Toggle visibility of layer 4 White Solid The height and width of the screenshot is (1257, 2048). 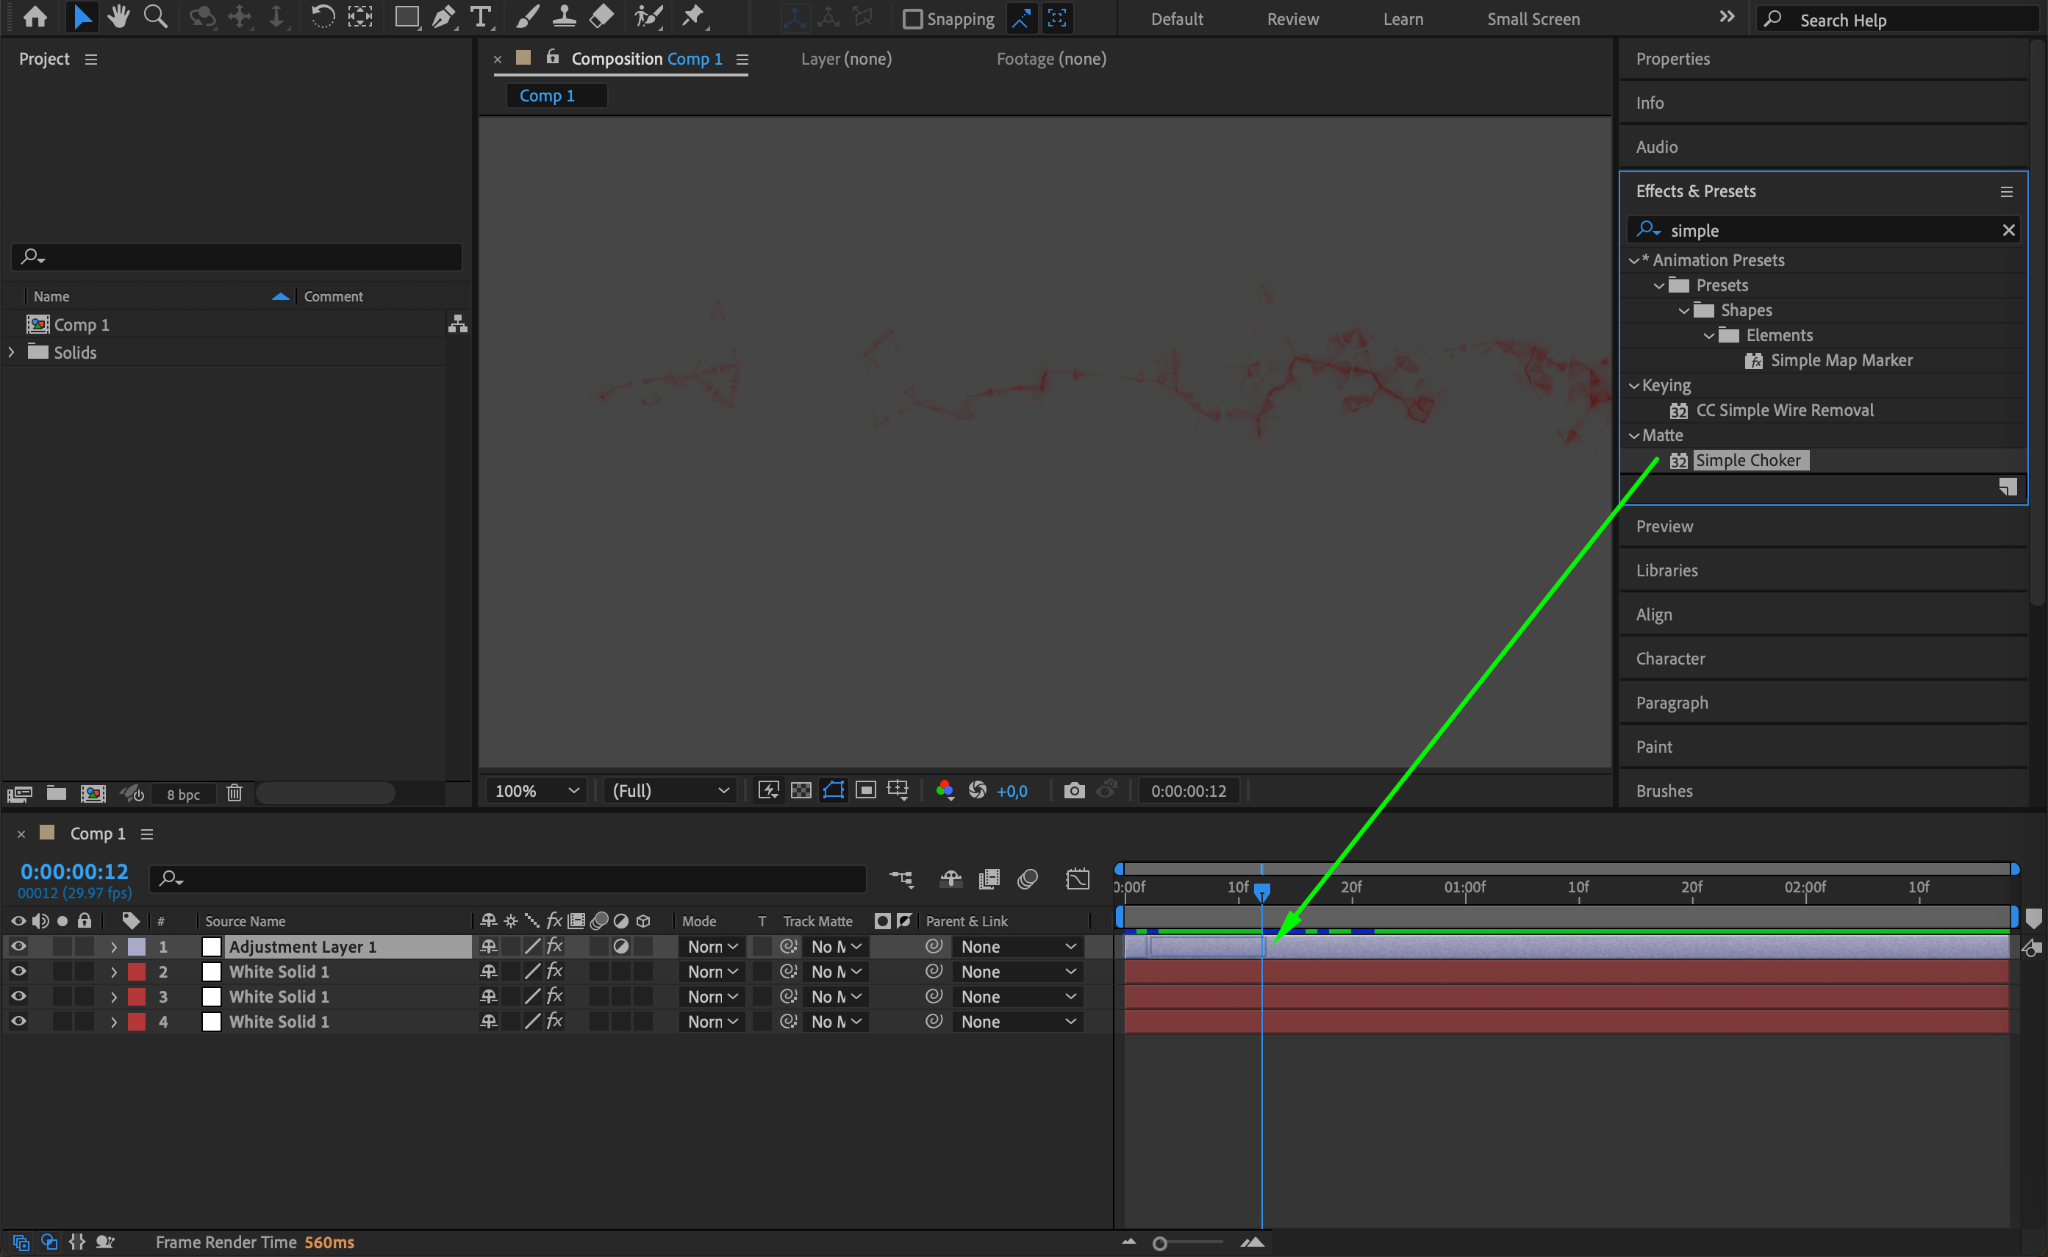point(18,1021)
